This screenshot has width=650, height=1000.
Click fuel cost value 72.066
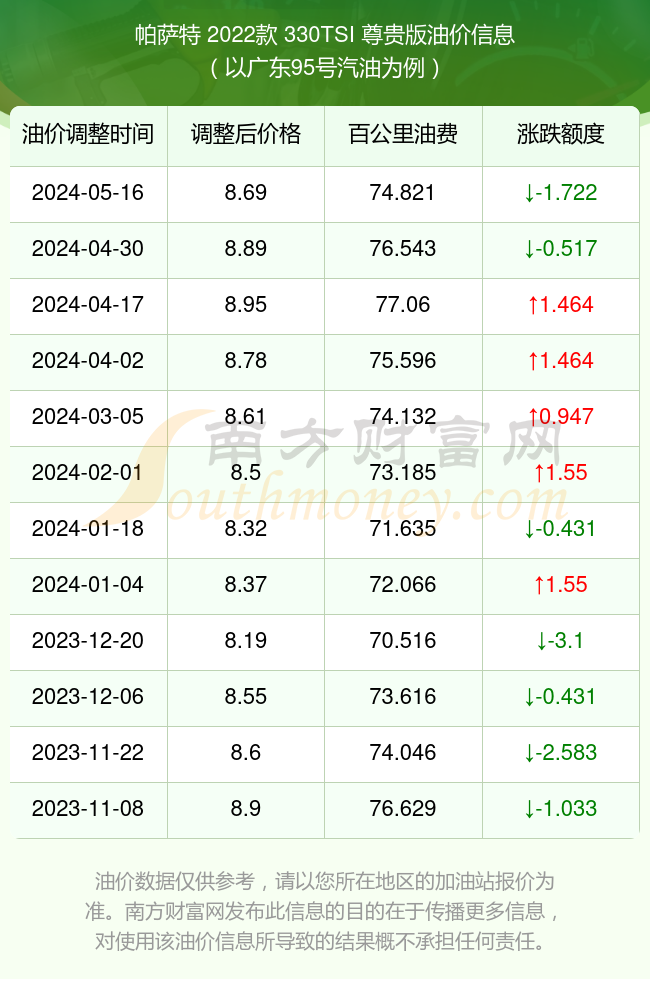click(403, 585)
